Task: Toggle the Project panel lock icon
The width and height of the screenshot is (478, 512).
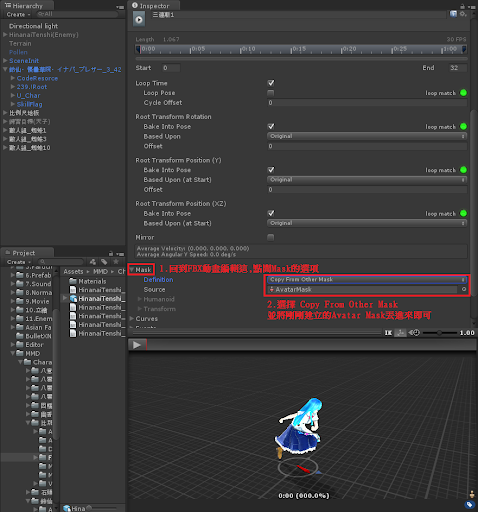Action: click(111, 254)
